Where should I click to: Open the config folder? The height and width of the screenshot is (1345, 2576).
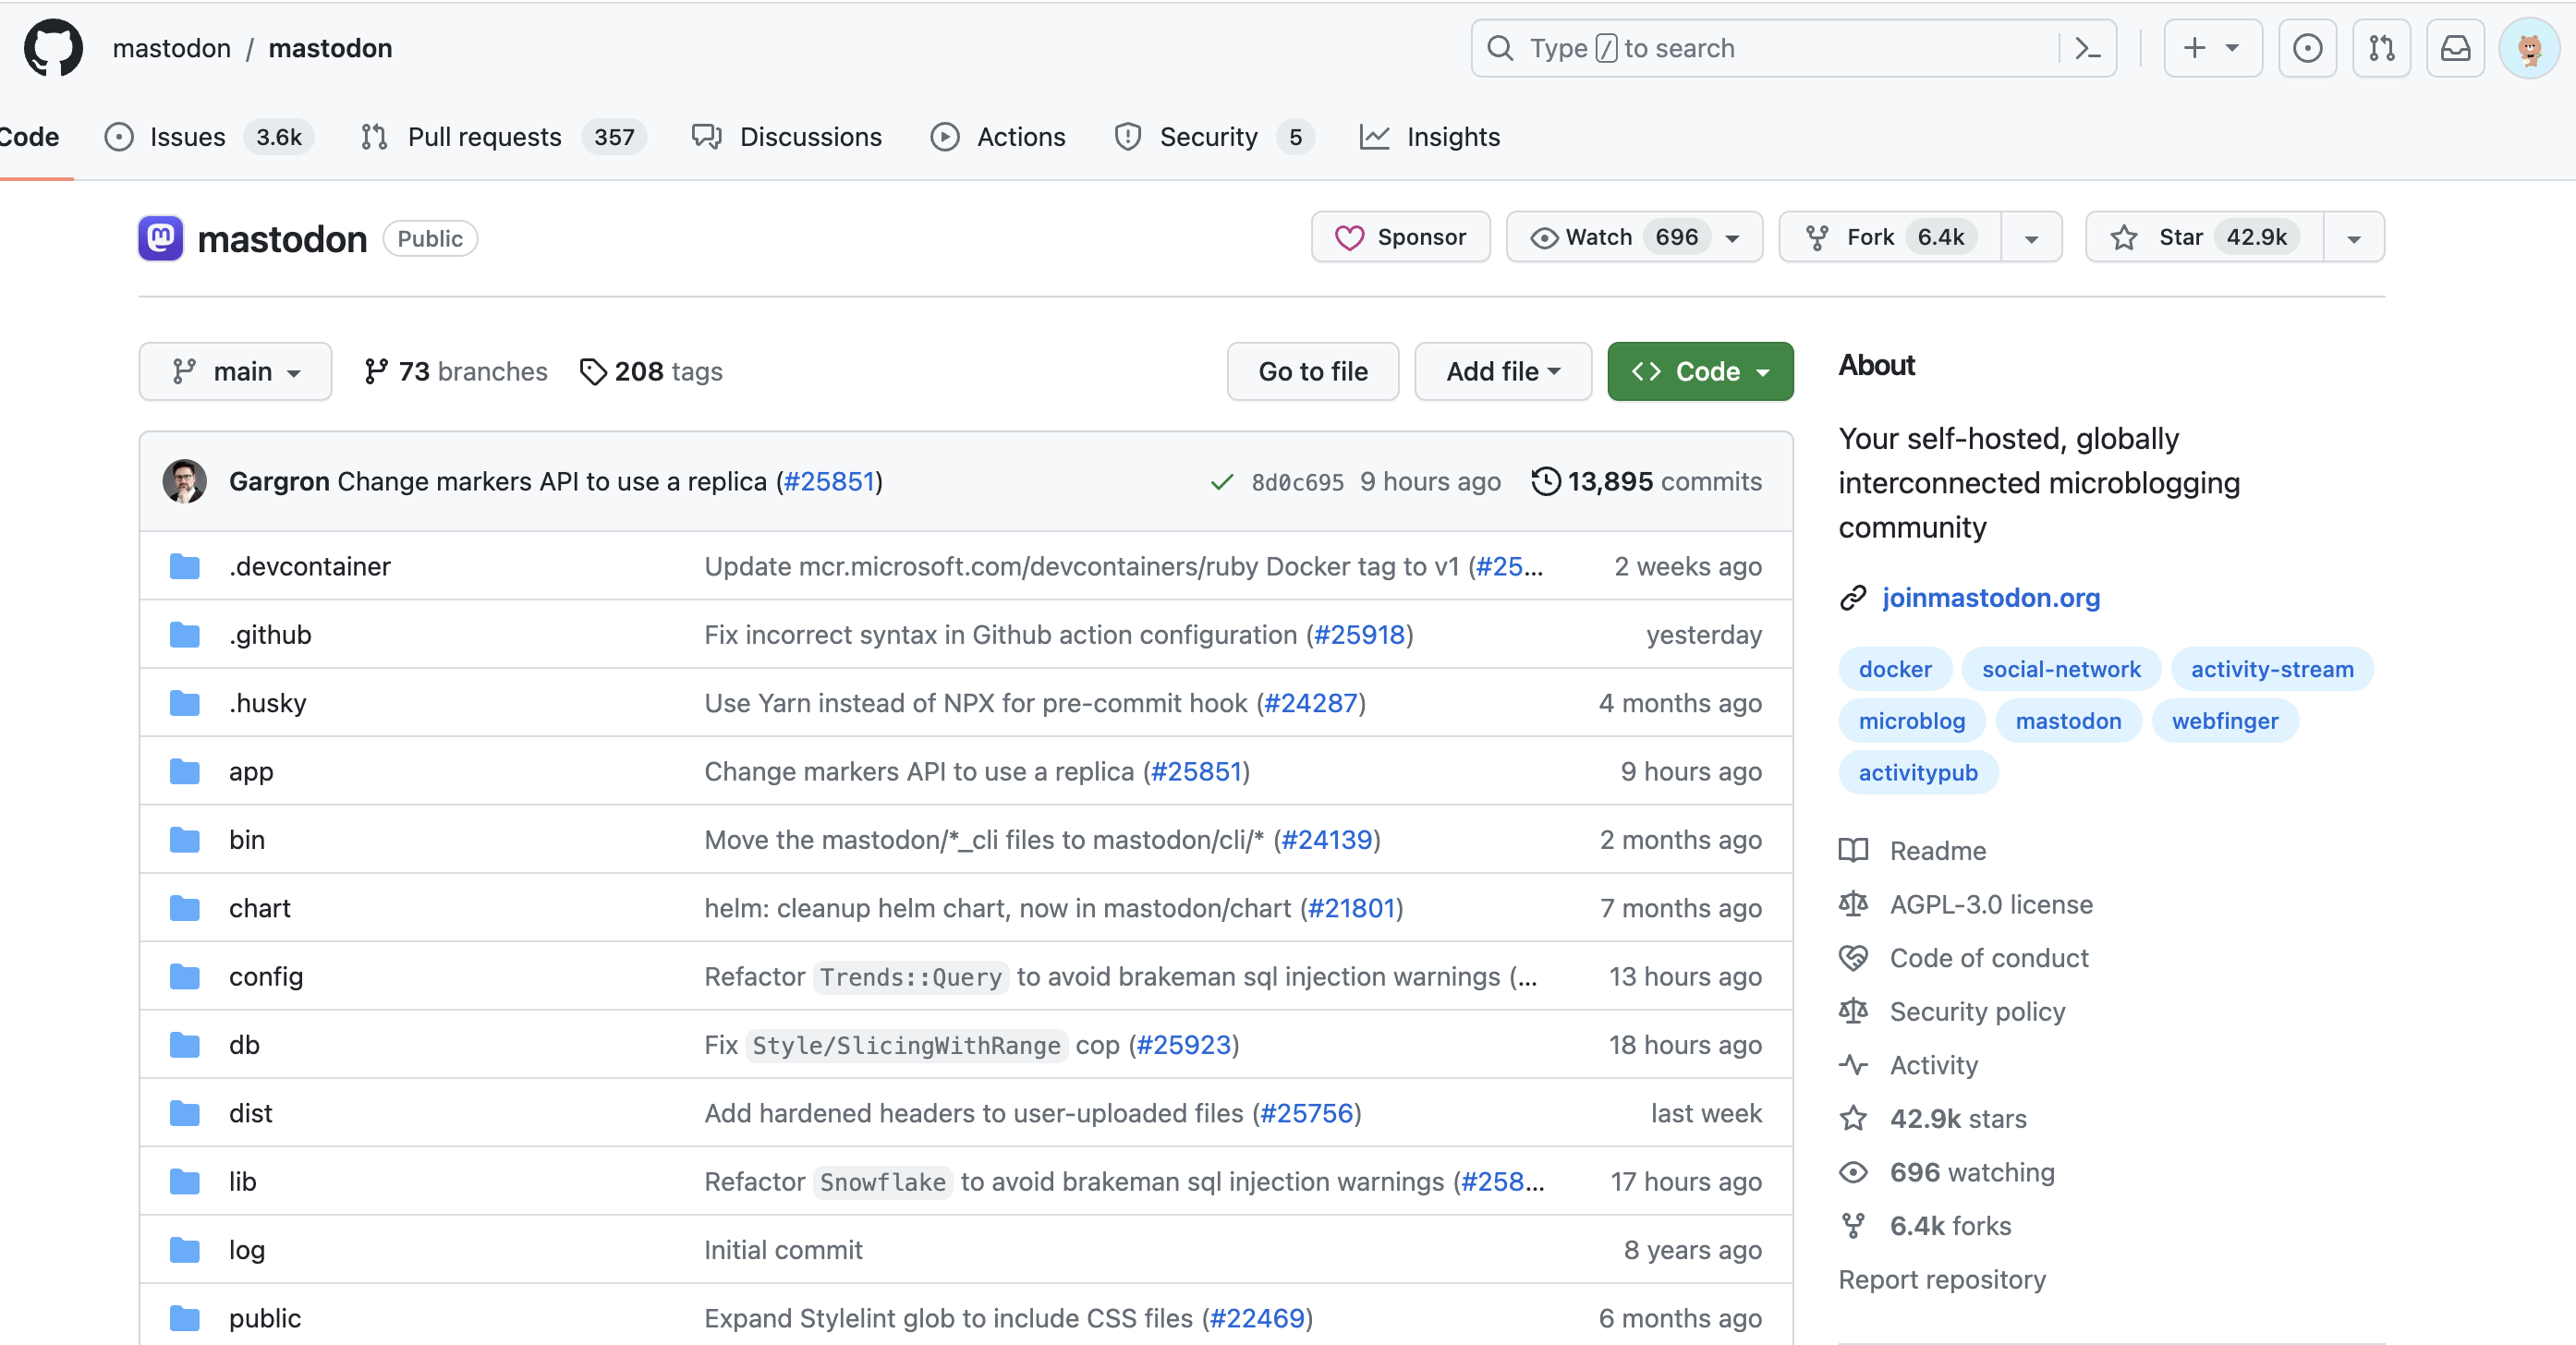click(x=266, y=976)
